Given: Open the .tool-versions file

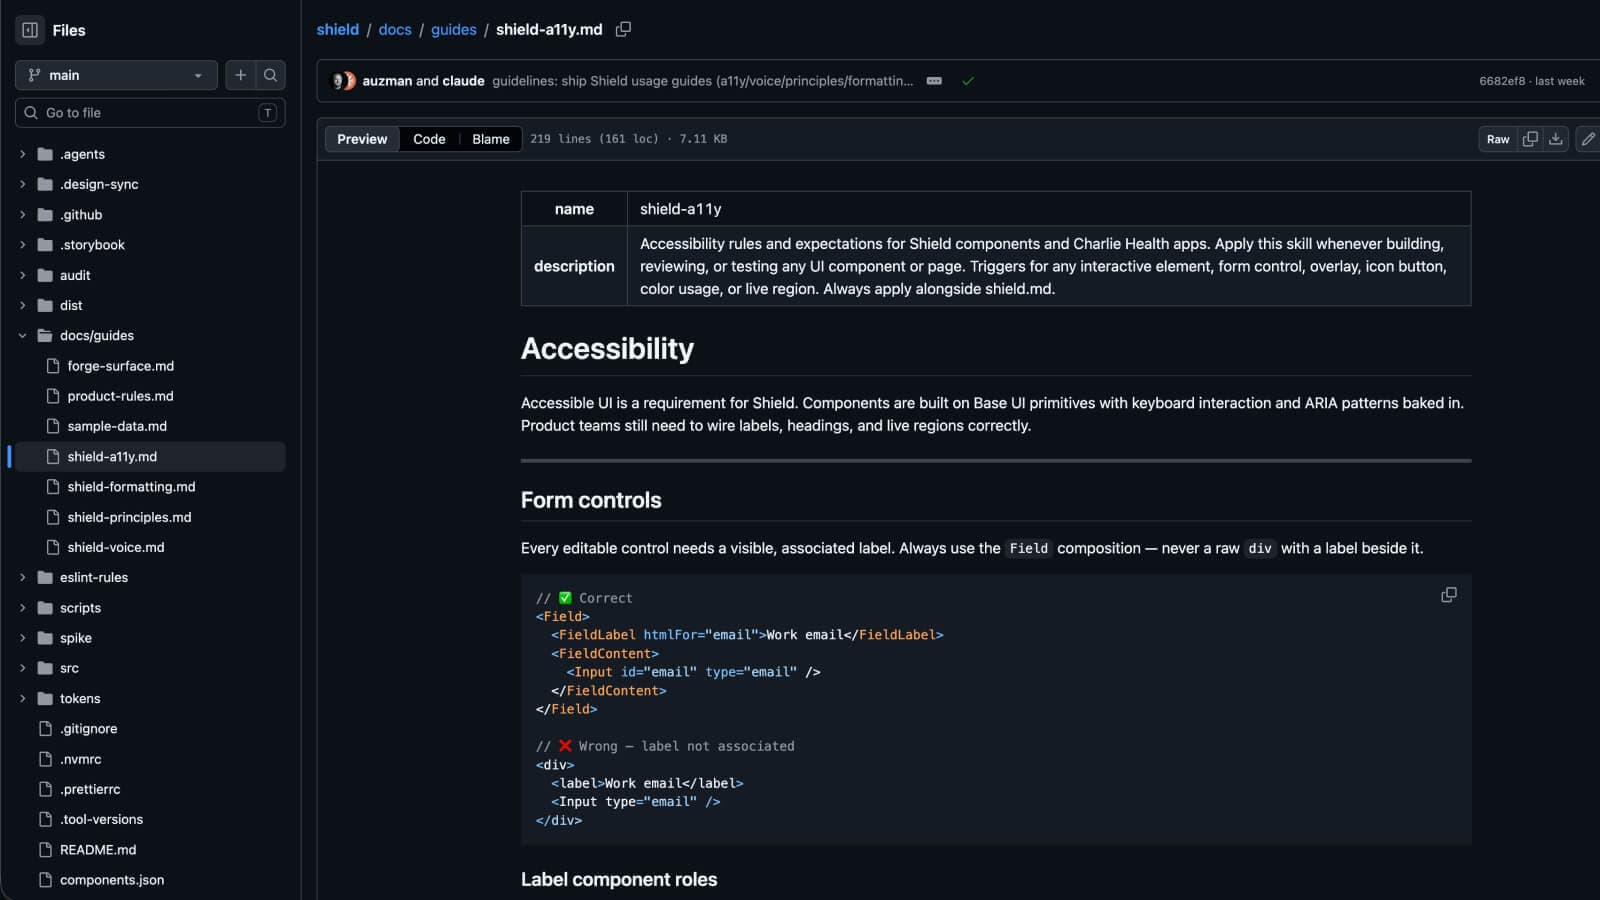Looking at the screenshot, I should [x=101, y=819].
